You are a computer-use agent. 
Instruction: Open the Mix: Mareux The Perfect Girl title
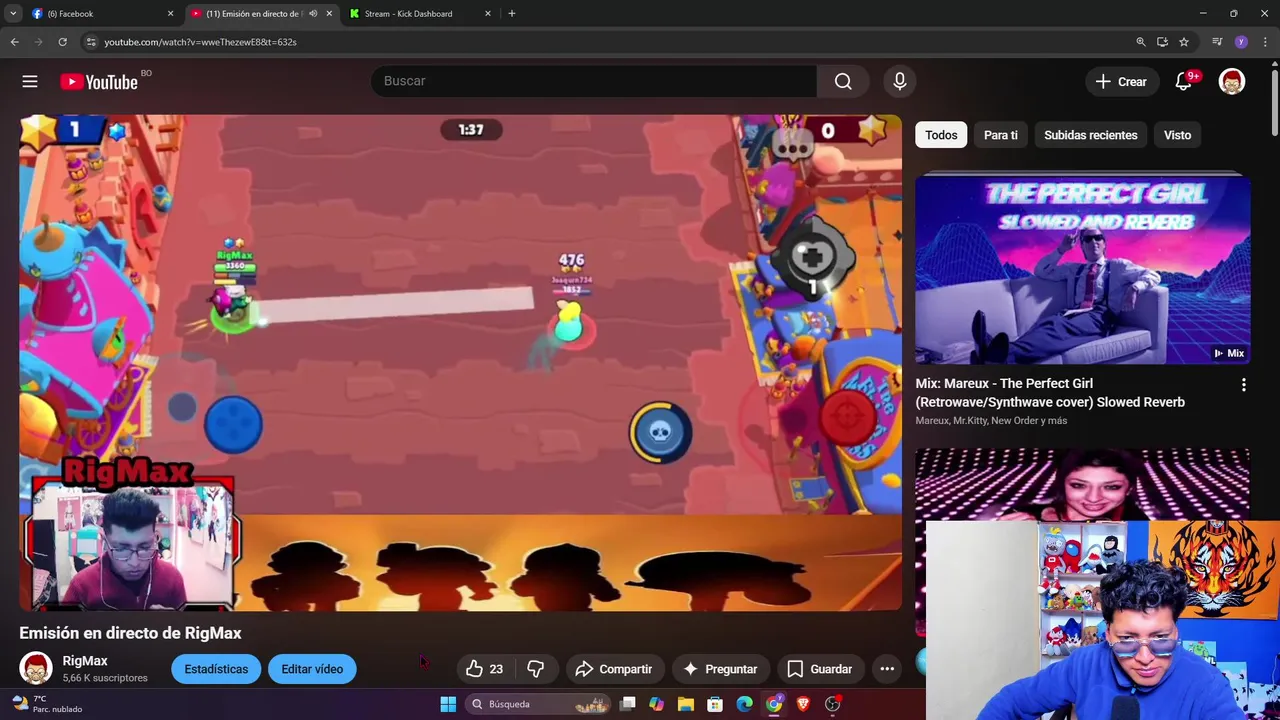point(1050,393)
